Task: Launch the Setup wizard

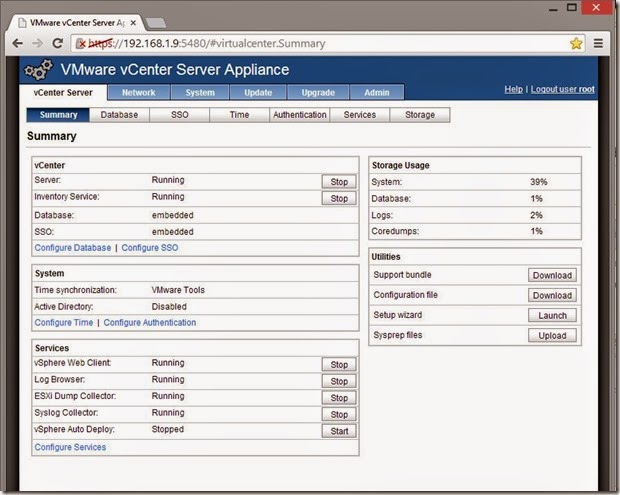Action: pos(552,316)
